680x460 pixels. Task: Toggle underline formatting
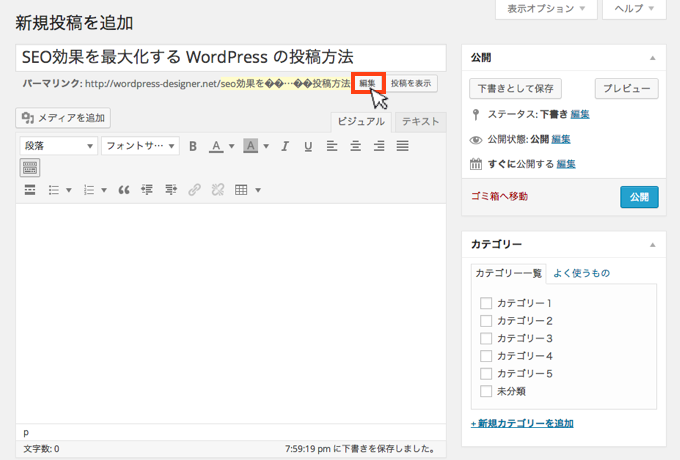pos(308,146)
